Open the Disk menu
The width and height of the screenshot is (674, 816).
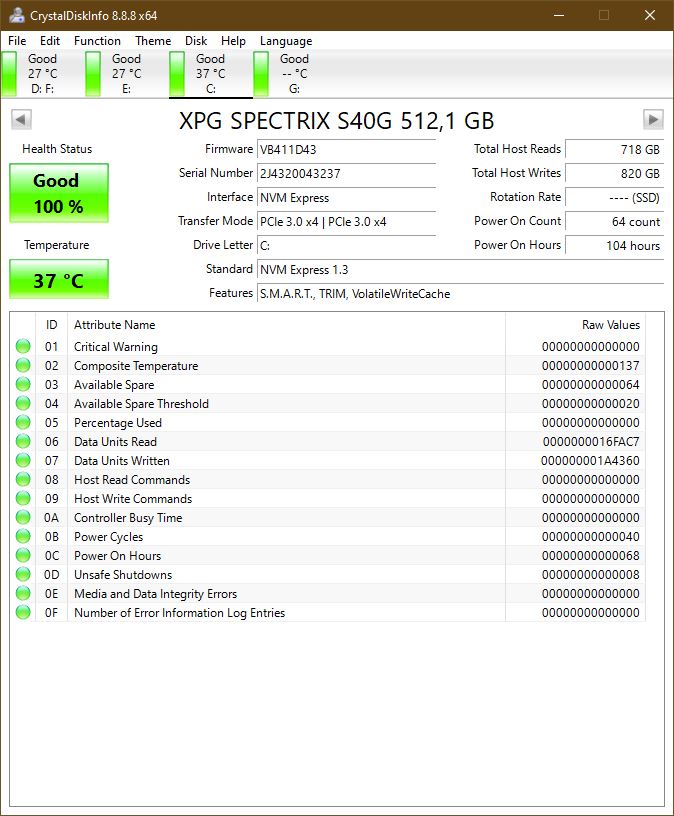196,41
